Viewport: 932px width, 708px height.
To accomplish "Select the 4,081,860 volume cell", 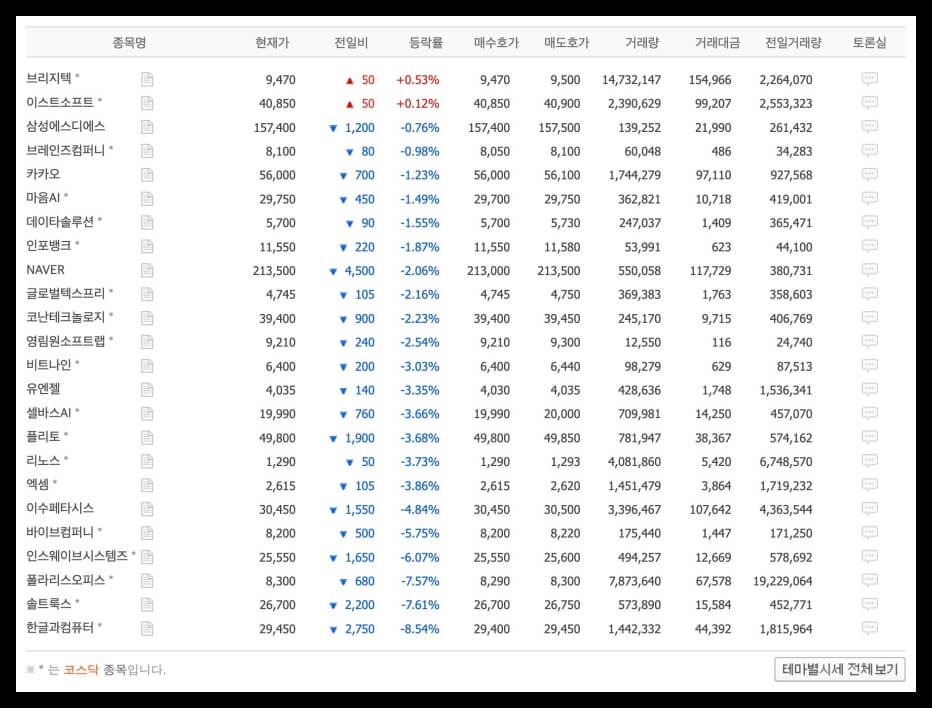I will [x=634, y=462].
